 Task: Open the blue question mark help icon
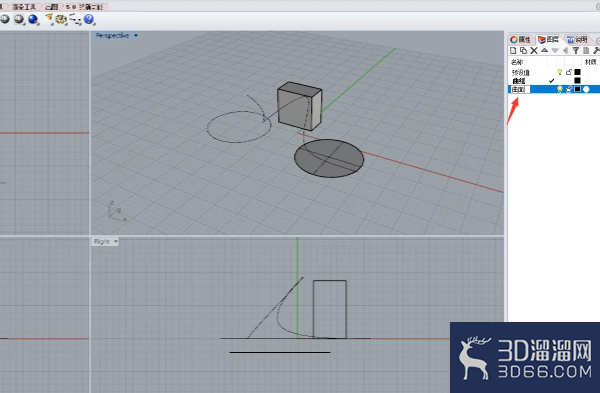coord(89,19)
